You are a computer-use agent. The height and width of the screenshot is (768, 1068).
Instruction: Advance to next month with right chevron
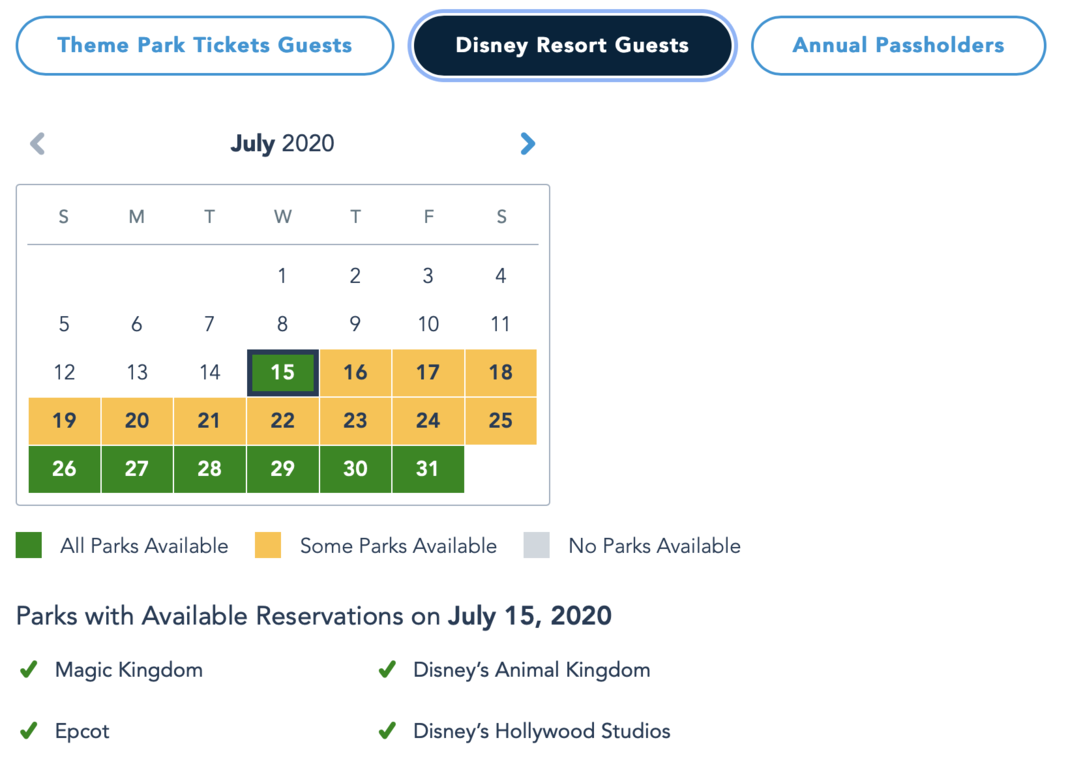click(527, 144)
